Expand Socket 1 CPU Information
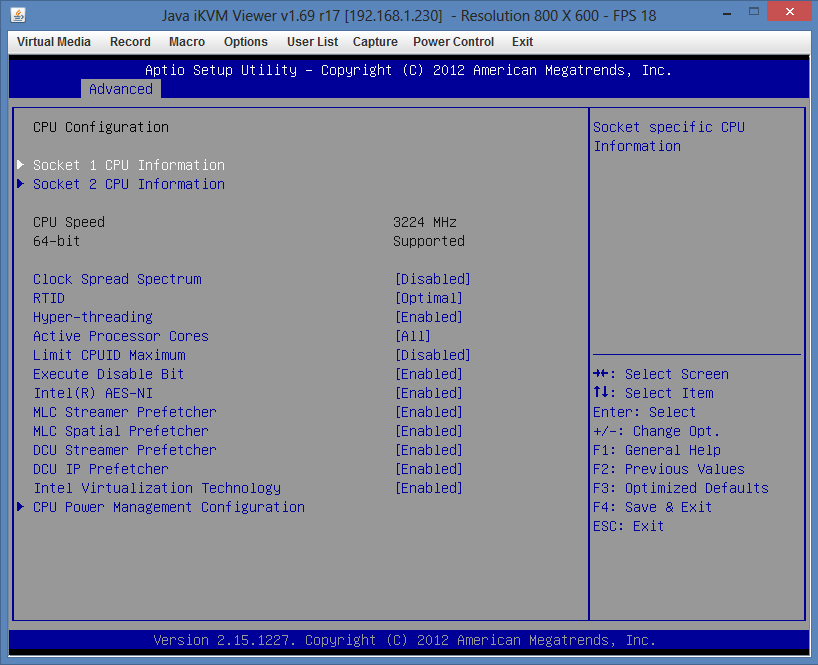The height and width of the screenshot is (665, 818). click(x=128, y=165)
